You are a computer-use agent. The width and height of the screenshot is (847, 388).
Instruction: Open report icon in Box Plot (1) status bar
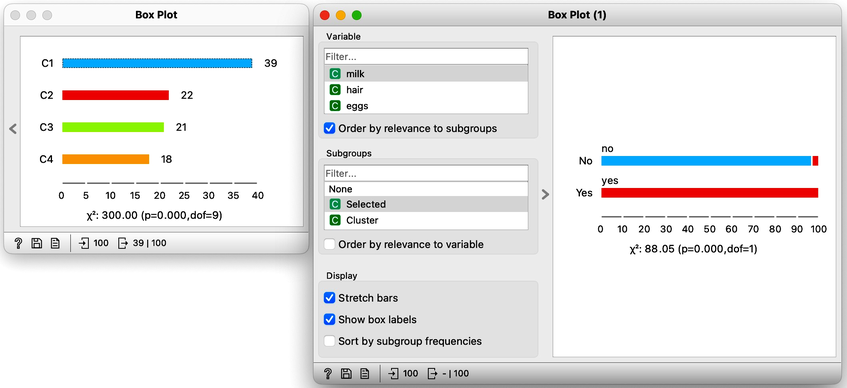click(x=365, y=373)
